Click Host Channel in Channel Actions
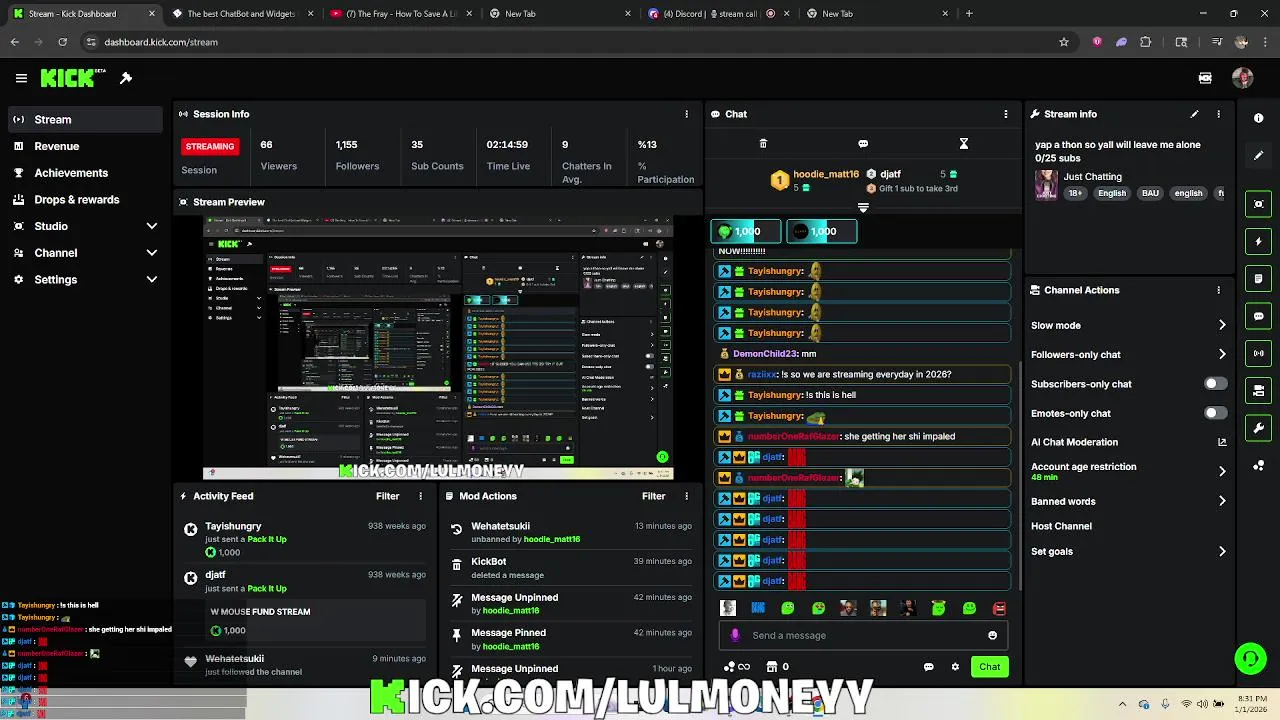 tap(1061, 526)
